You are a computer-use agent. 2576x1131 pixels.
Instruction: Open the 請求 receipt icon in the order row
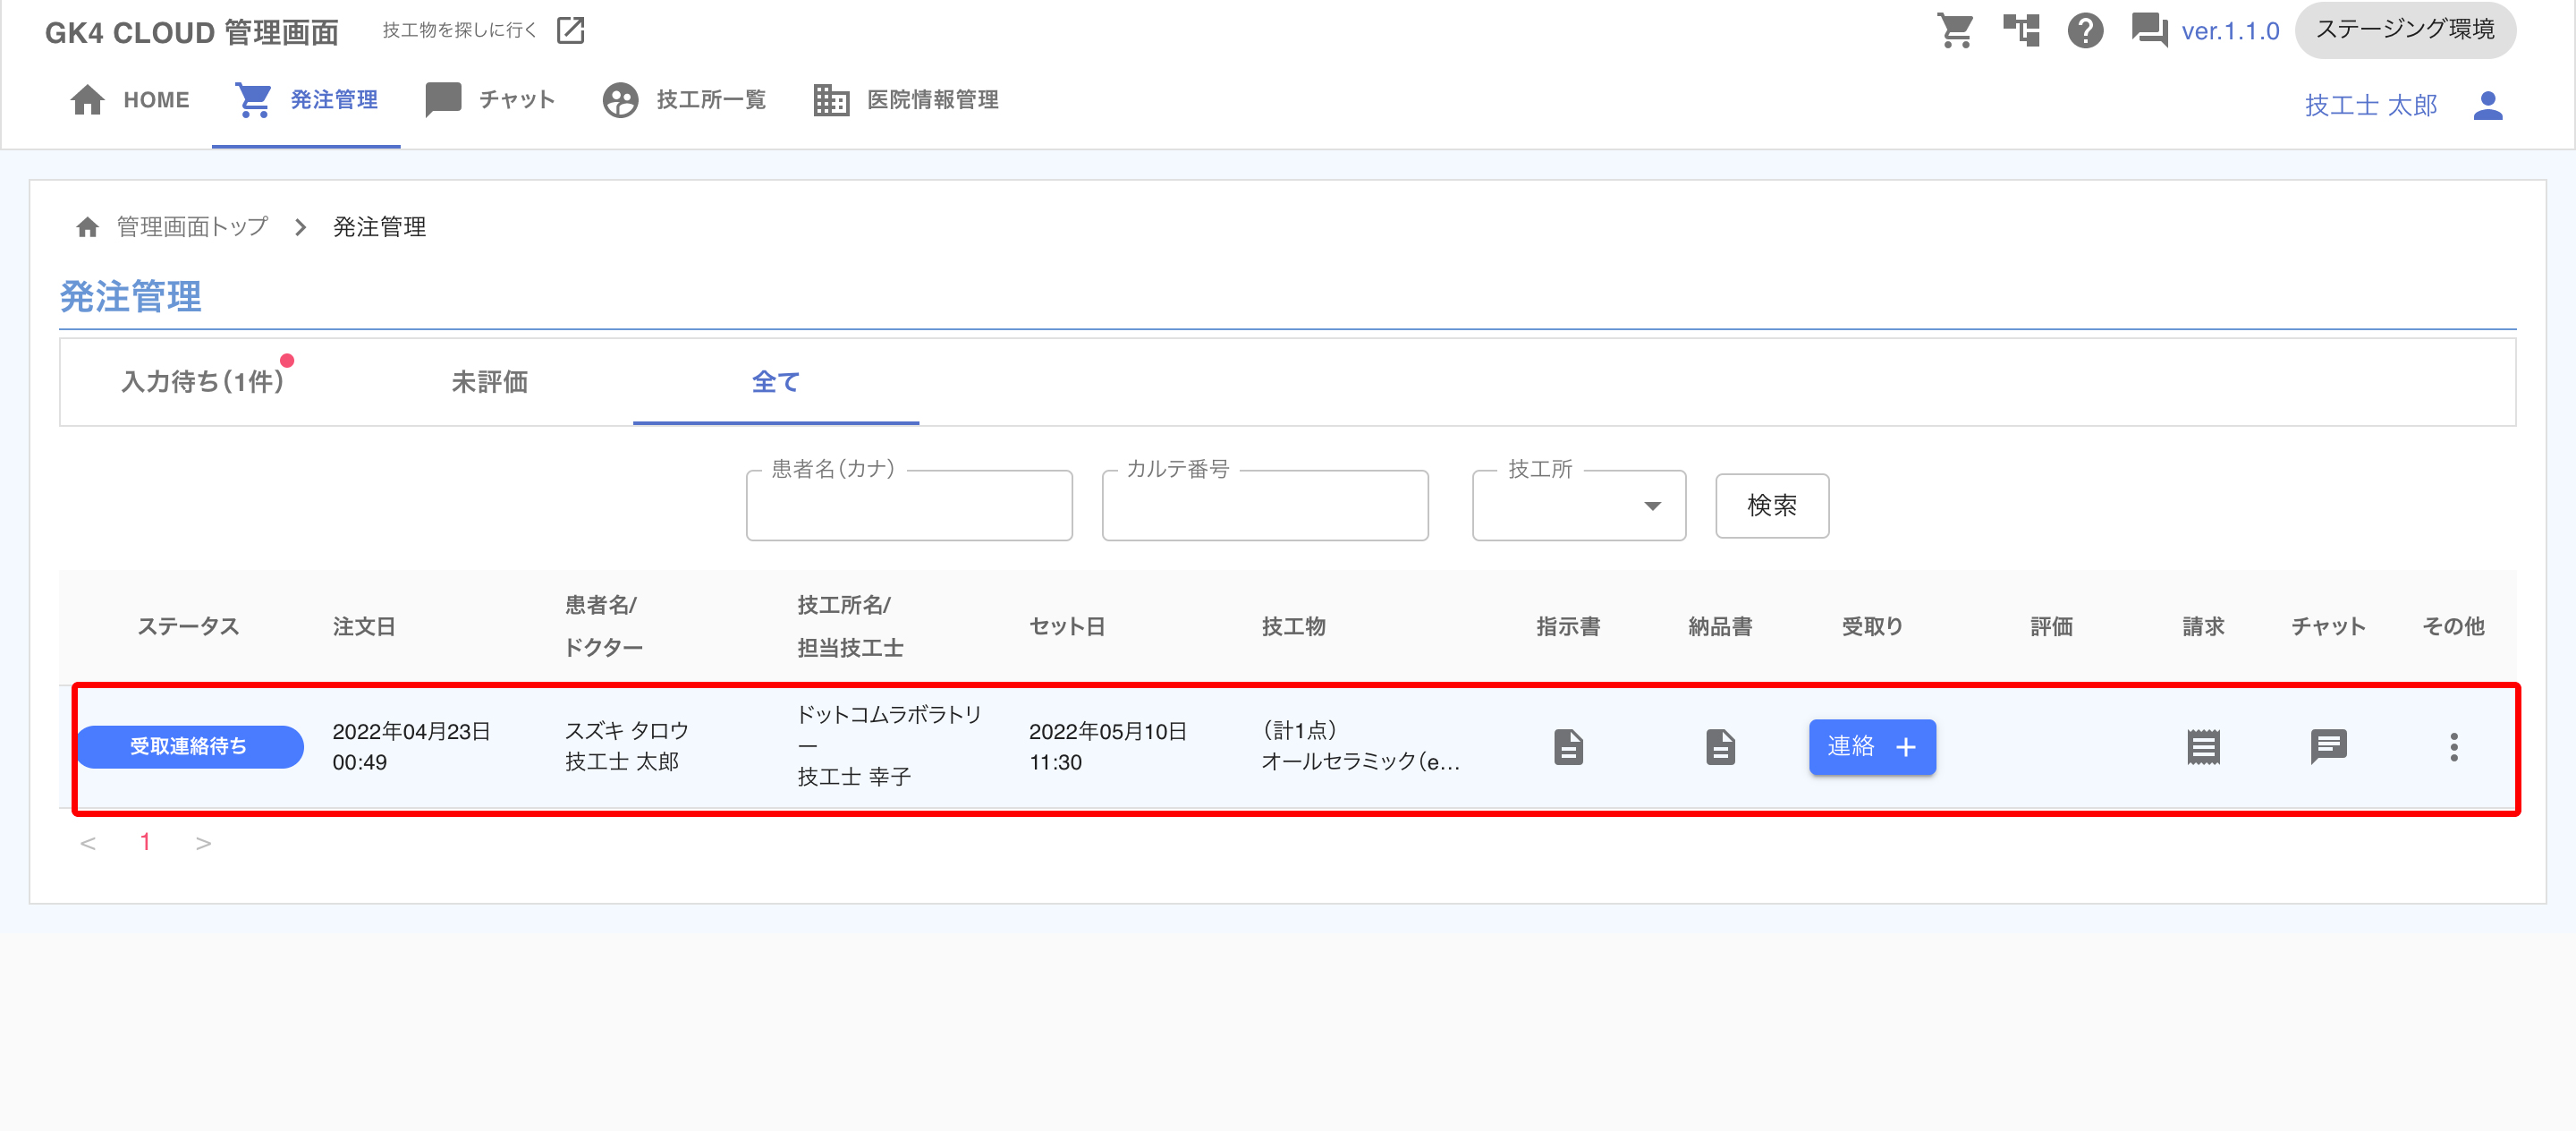[2203, 747]
